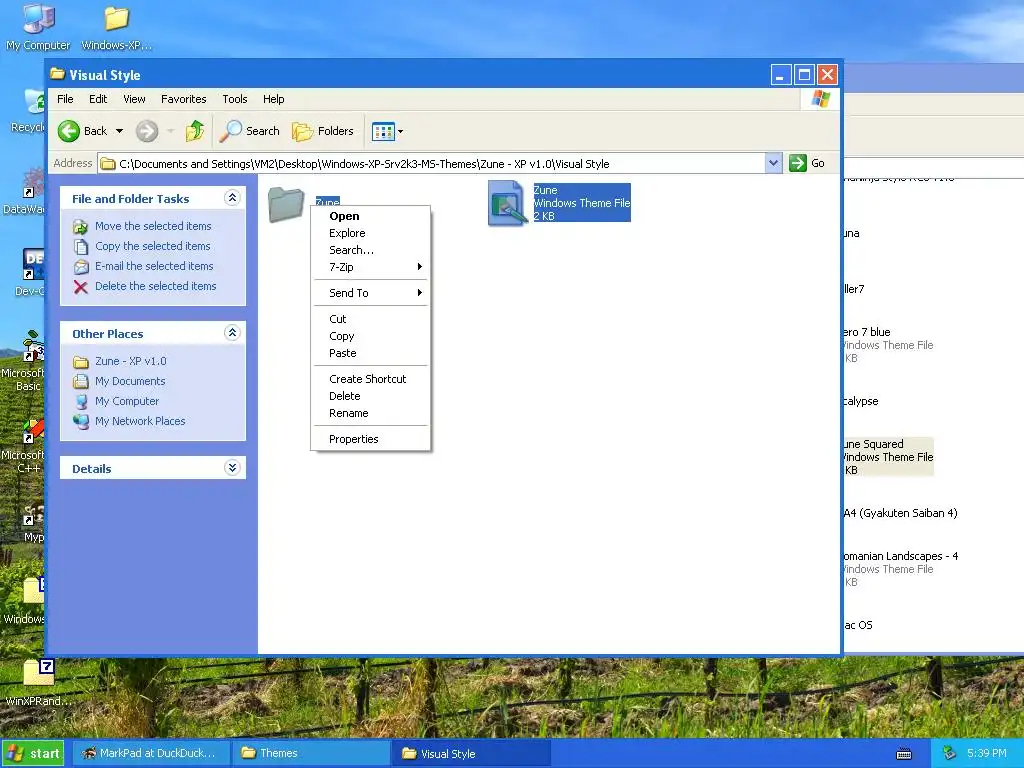The width and height of the screenshot is (1024, 768).
Task: Click Move the selected items
Action: tap(153, 226)
